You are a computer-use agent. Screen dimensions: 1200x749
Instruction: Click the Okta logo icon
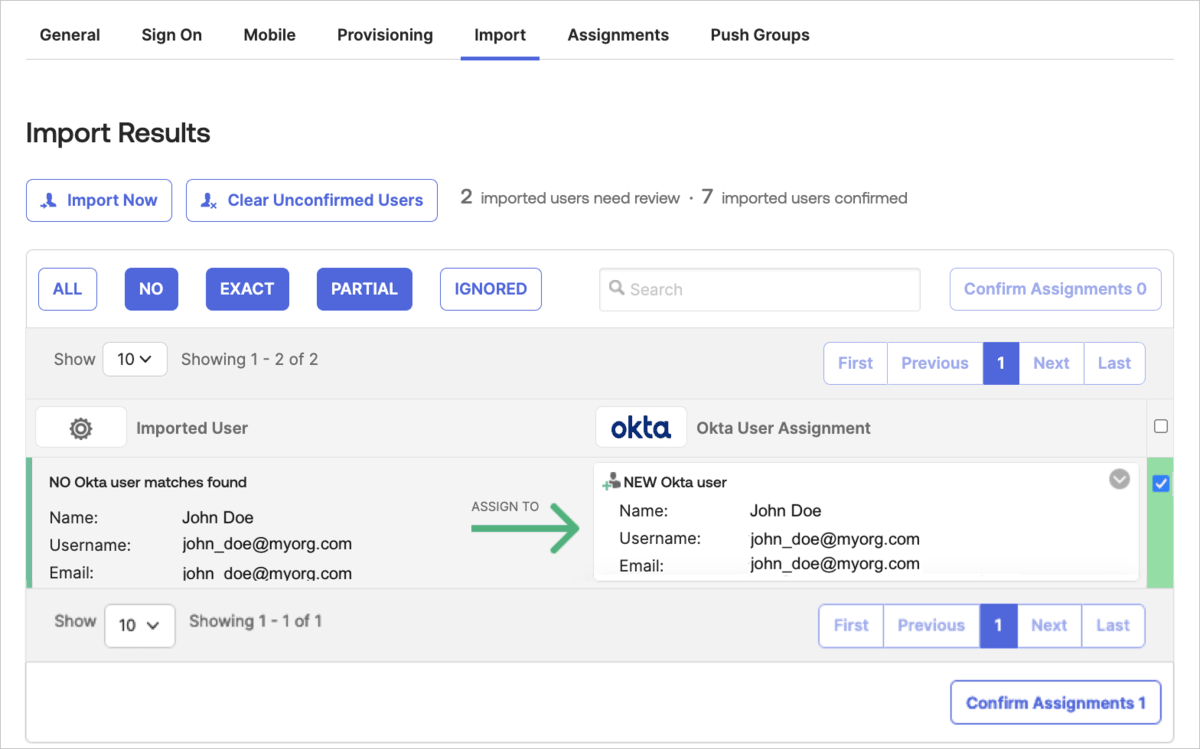[641, 428]
